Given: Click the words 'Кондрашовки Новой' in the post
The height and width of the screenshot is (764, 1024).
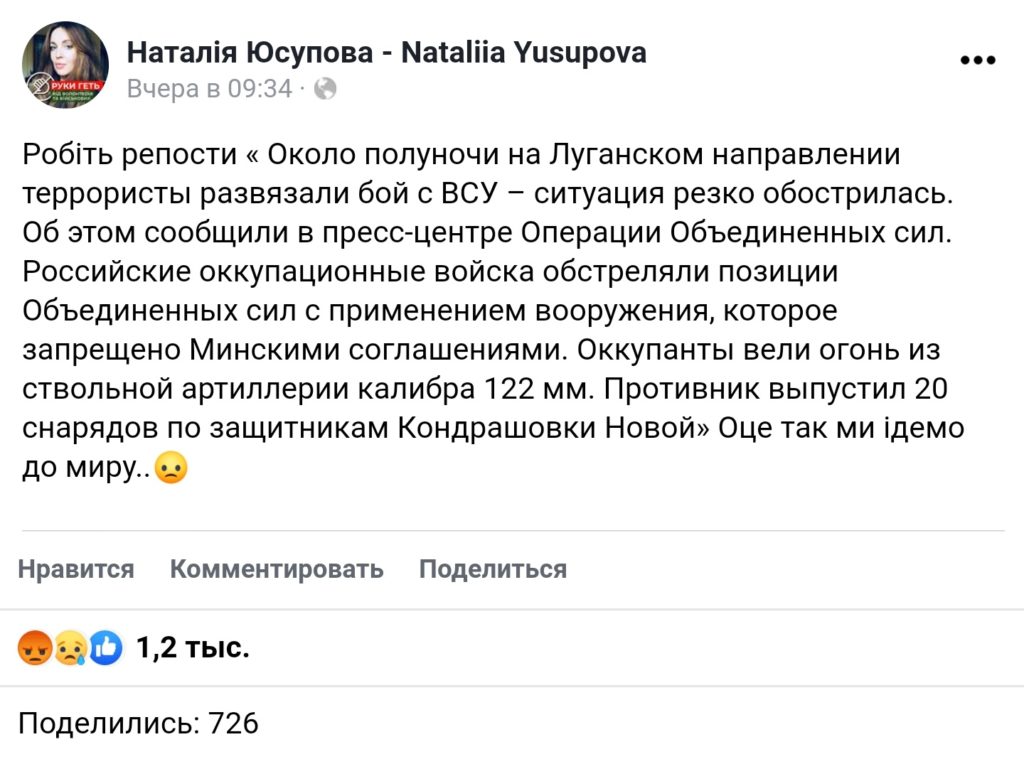Looking at the screenshot, I should coord(547,428).
